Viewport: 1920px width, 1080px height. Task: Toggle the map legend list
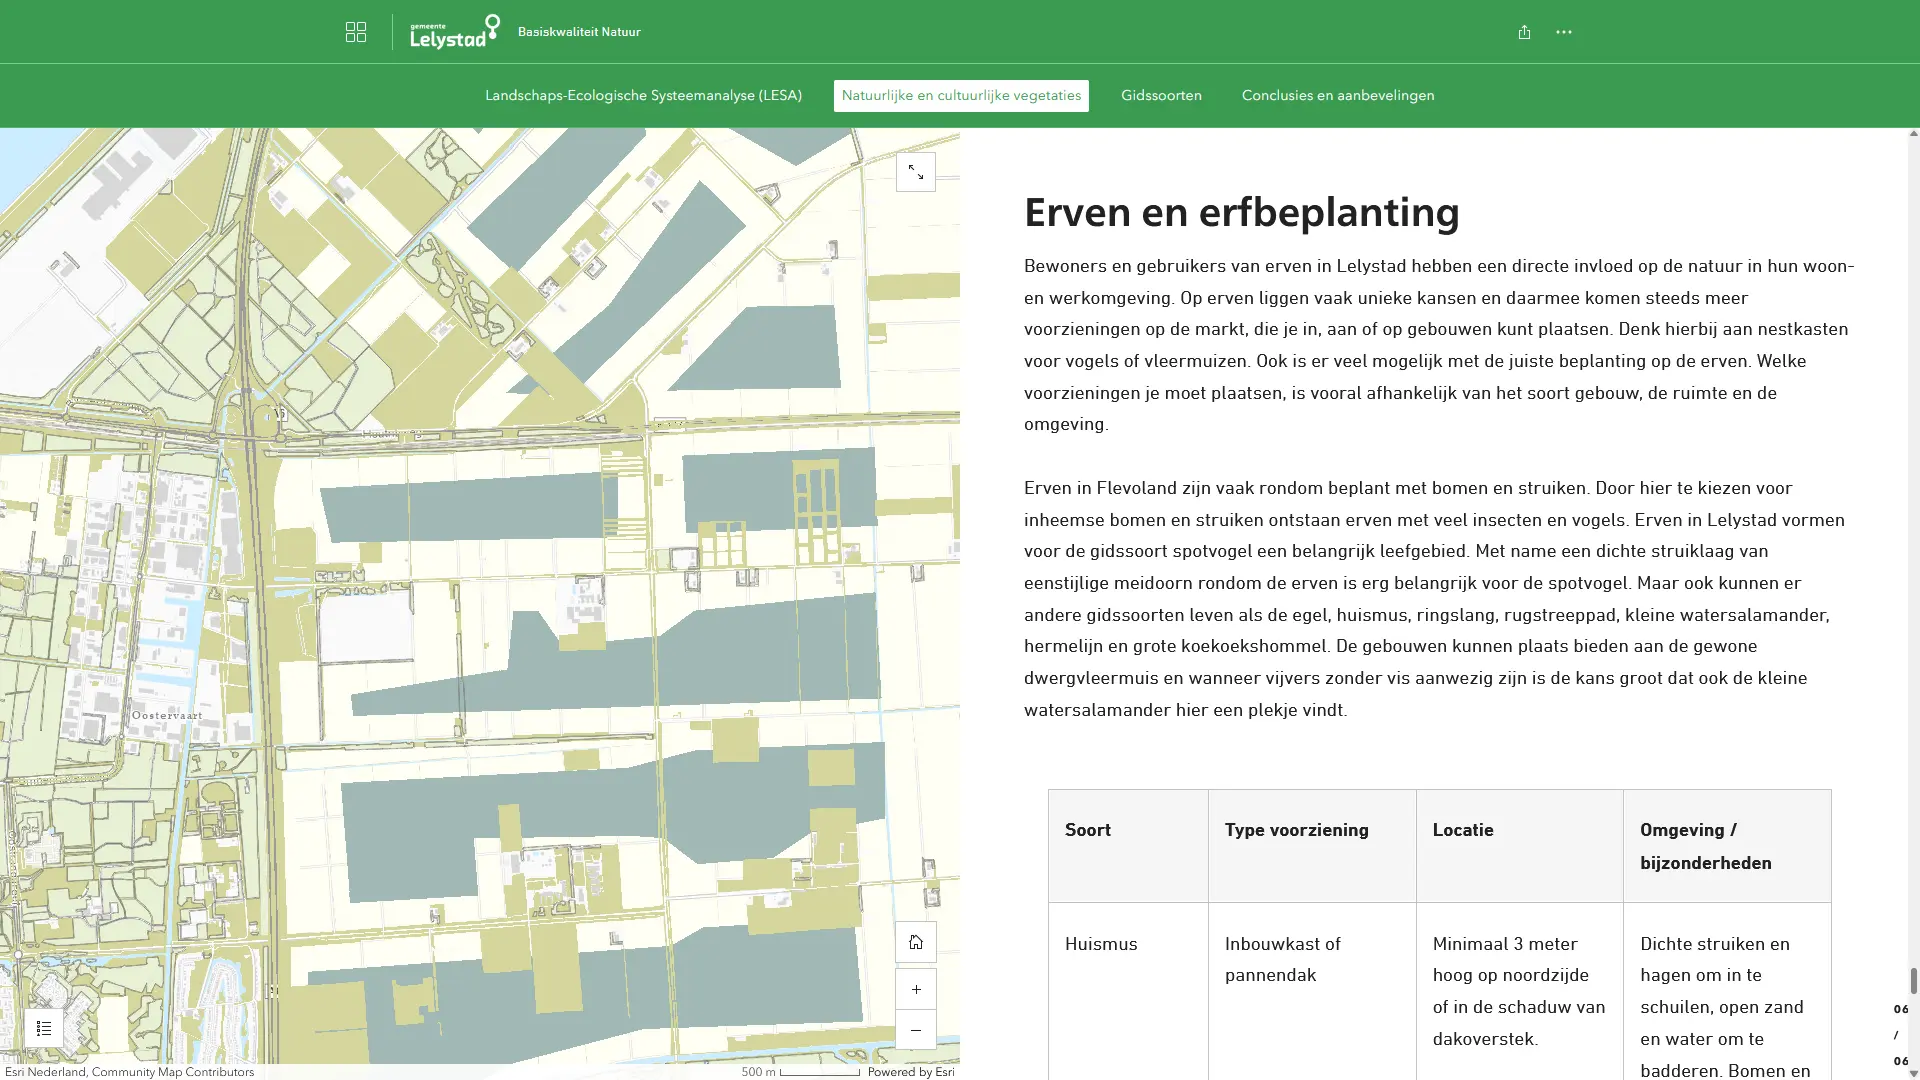(44, 1028)
